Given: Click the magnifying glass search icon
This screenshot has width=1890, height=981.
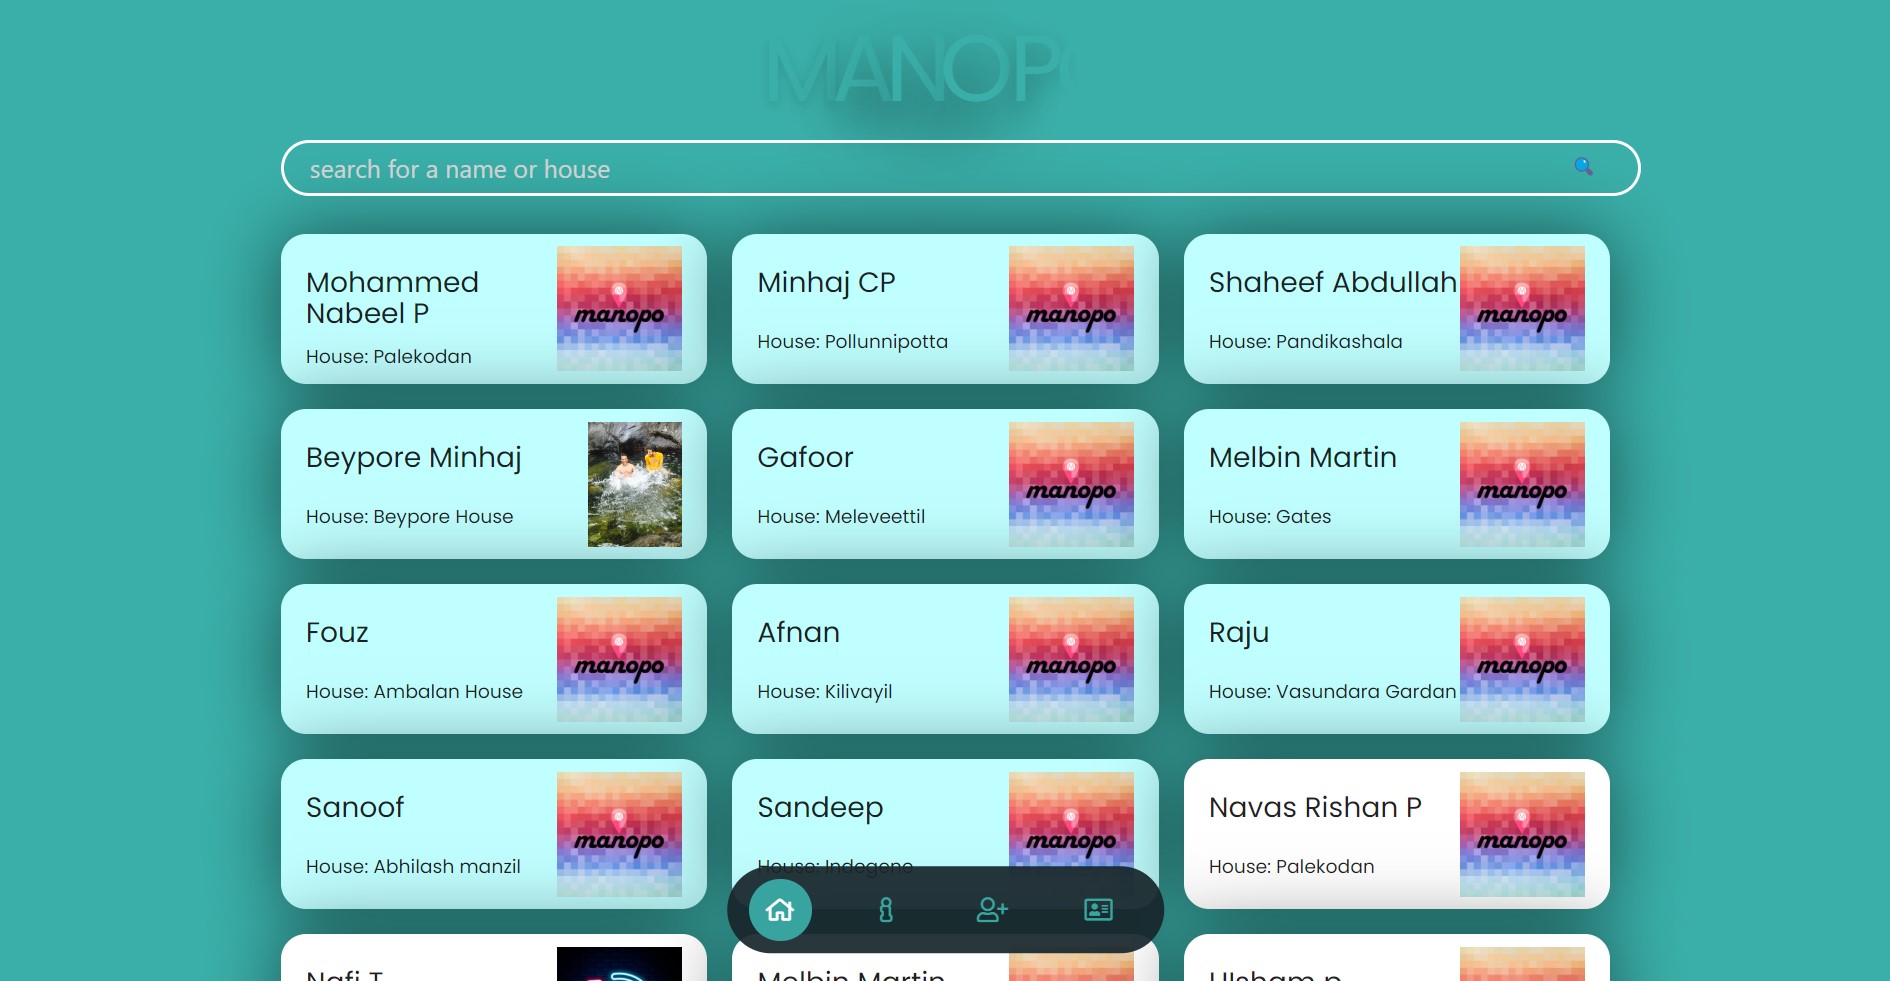Looking at the screenshot, I should pos(1583,167).
